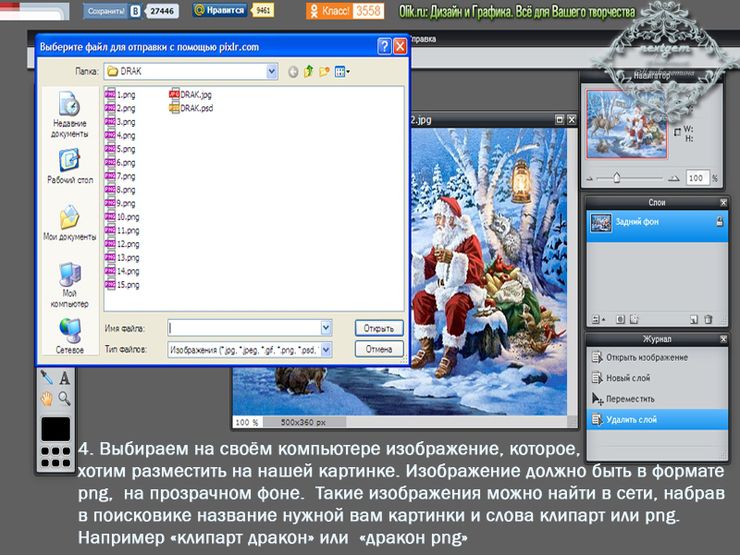
Task: Select Переместить in the Журнал history
Action: pyautogui.click(x=656, y=399)
